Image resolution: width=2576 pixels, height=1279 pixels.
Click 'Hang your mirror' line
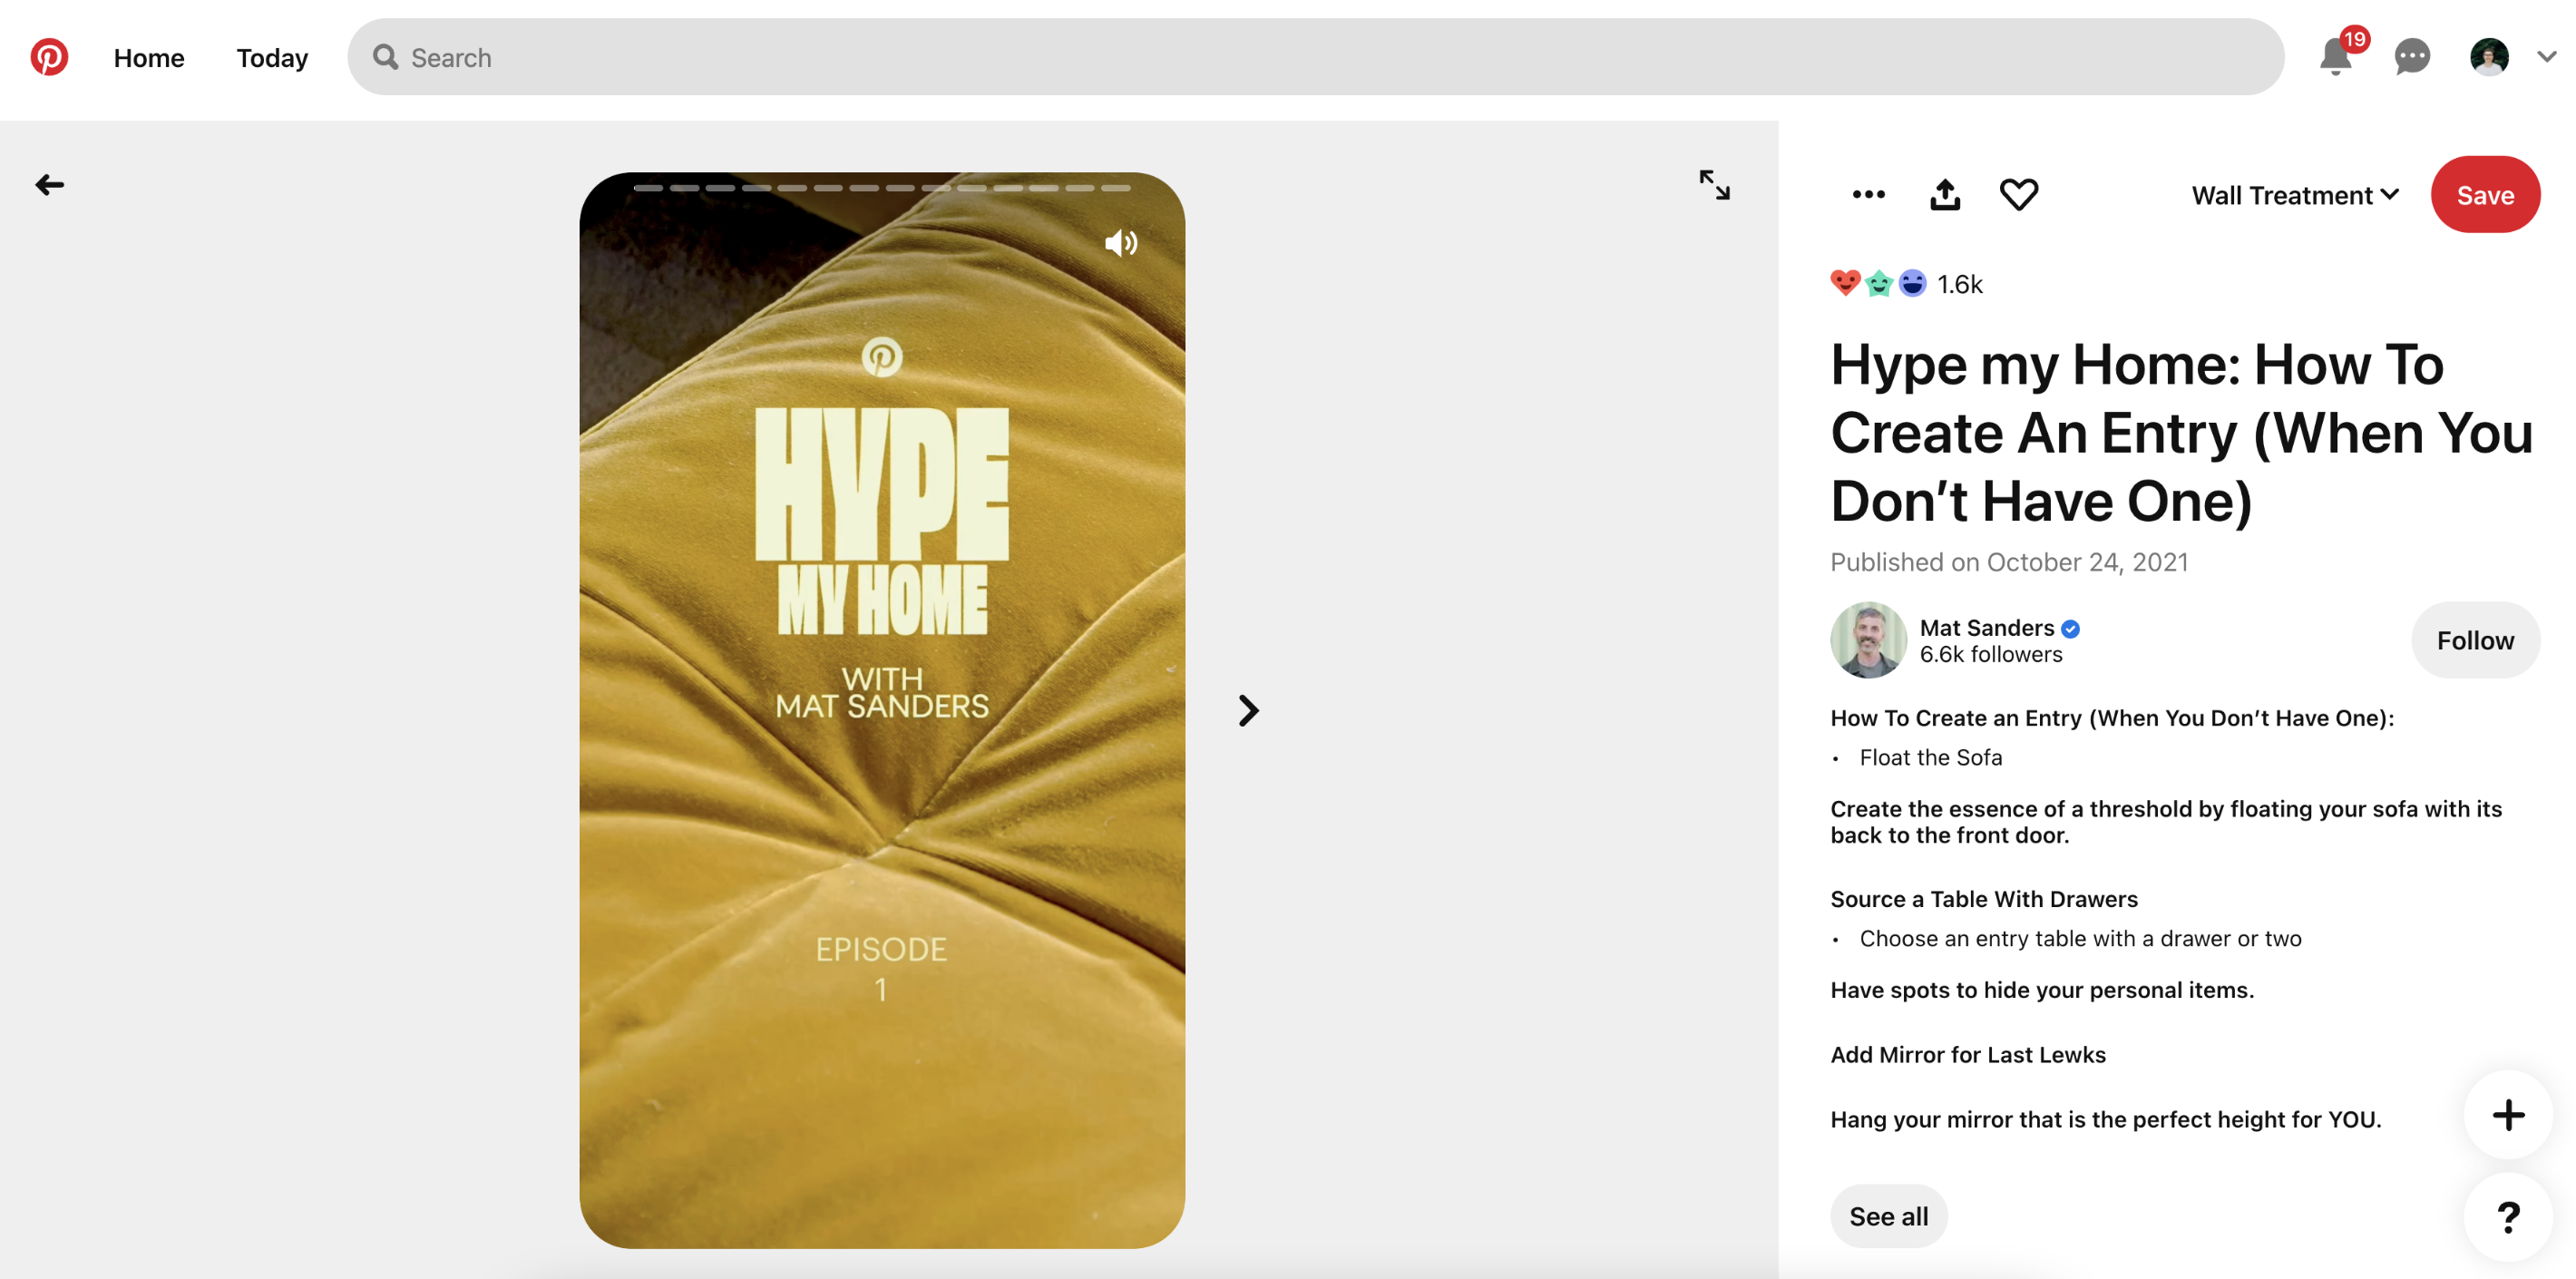coord(2105,1119)
